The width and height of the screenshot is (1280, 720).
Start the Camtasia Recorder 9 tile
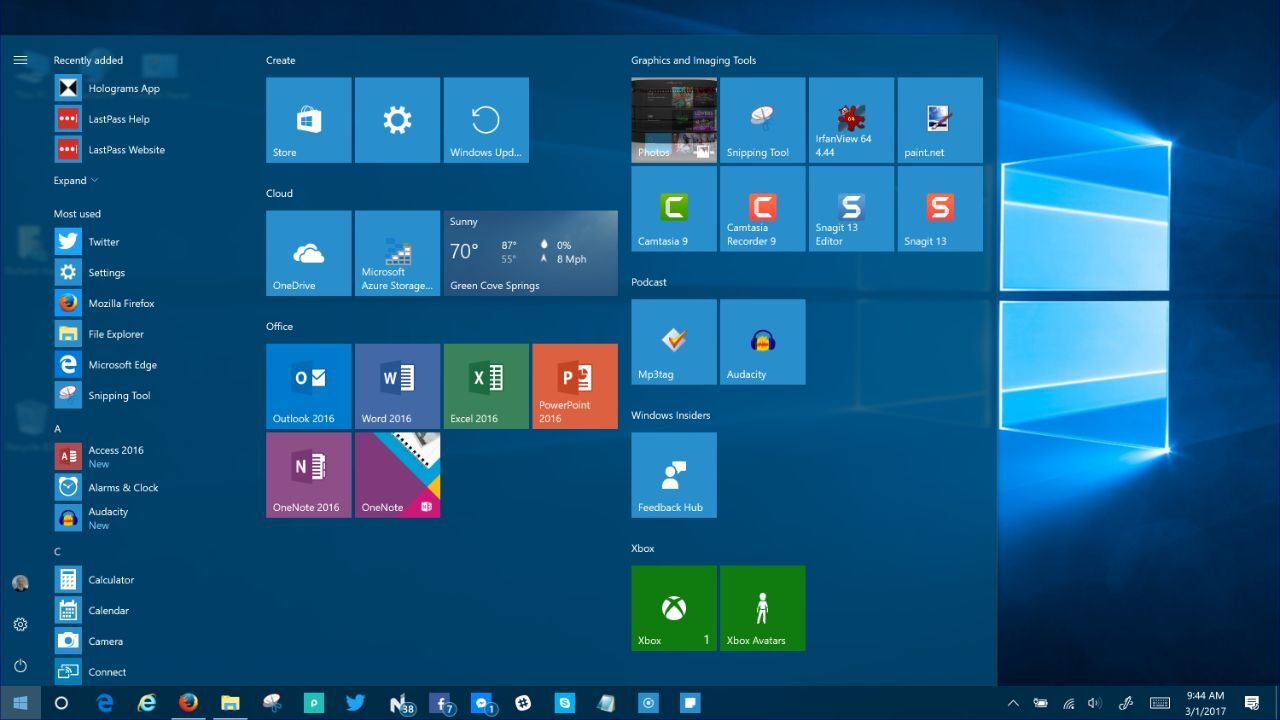point(763,209)
